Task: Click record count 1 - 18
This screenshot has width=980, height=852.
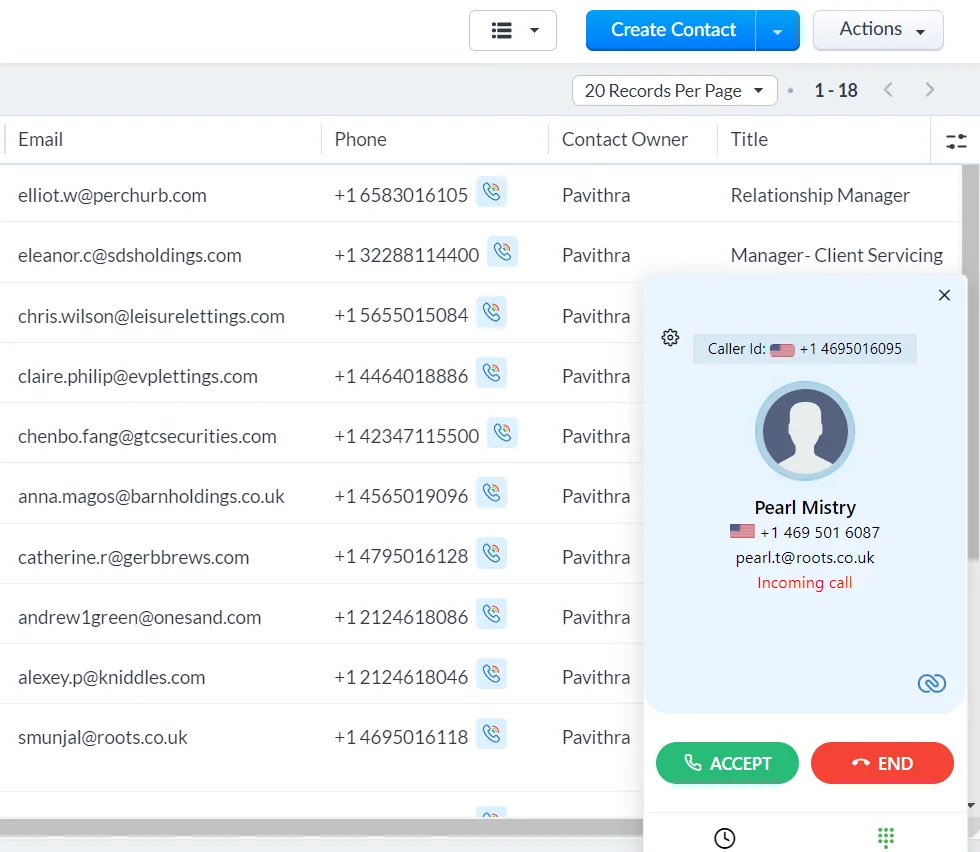Action: pyautogui.click(x=836, y=91)
